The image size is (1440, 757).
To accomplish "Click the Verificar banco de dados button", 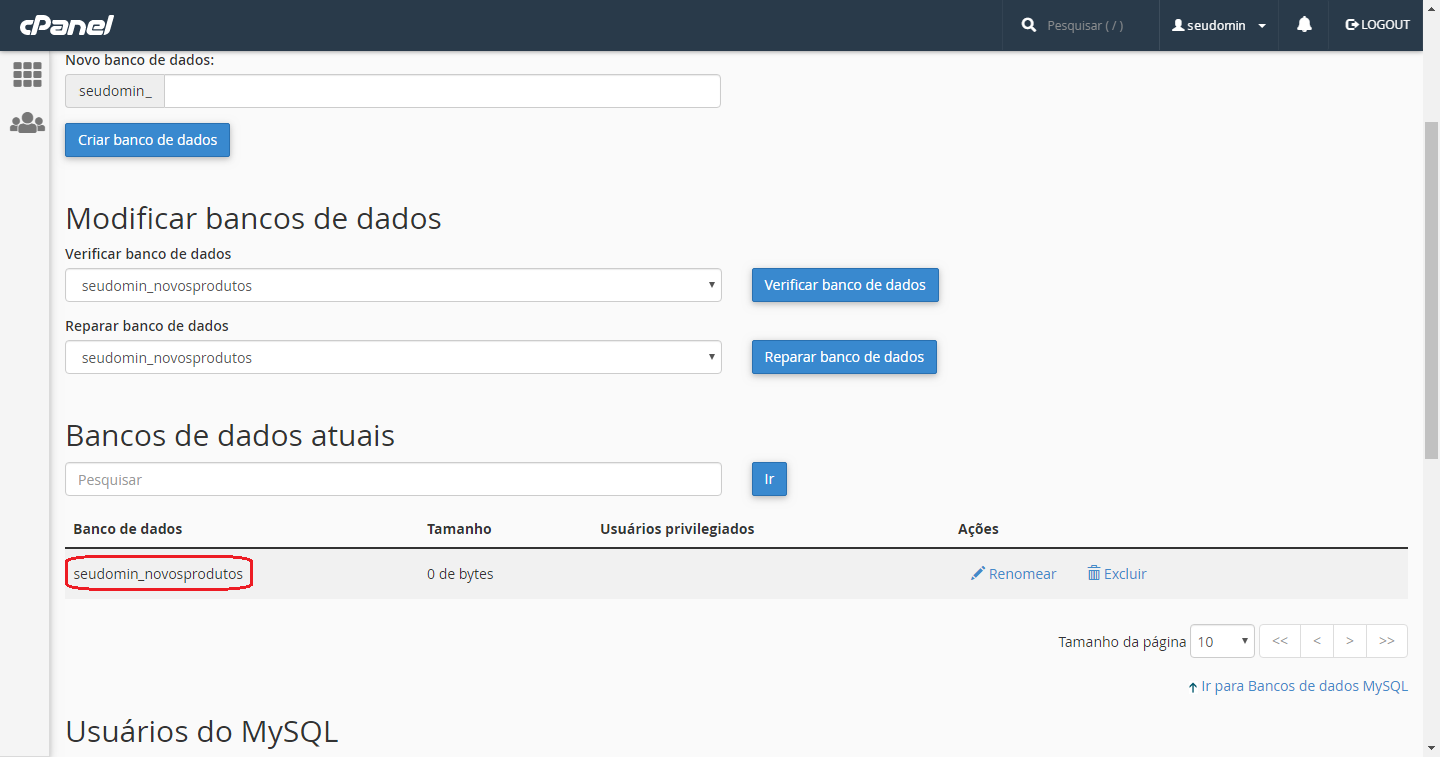I will 845,285.
